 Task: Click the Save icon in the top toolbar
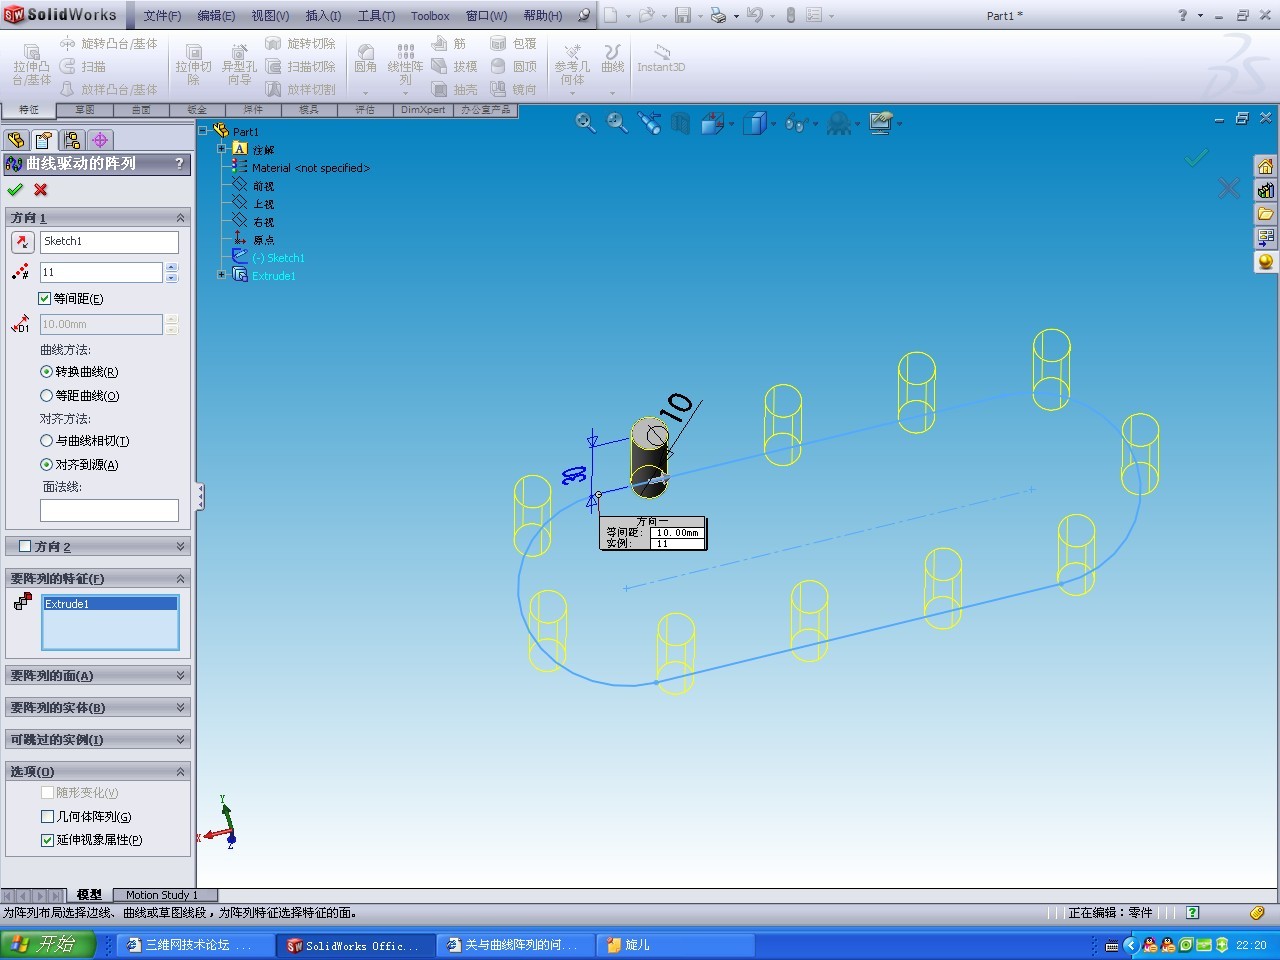[683, 15]
